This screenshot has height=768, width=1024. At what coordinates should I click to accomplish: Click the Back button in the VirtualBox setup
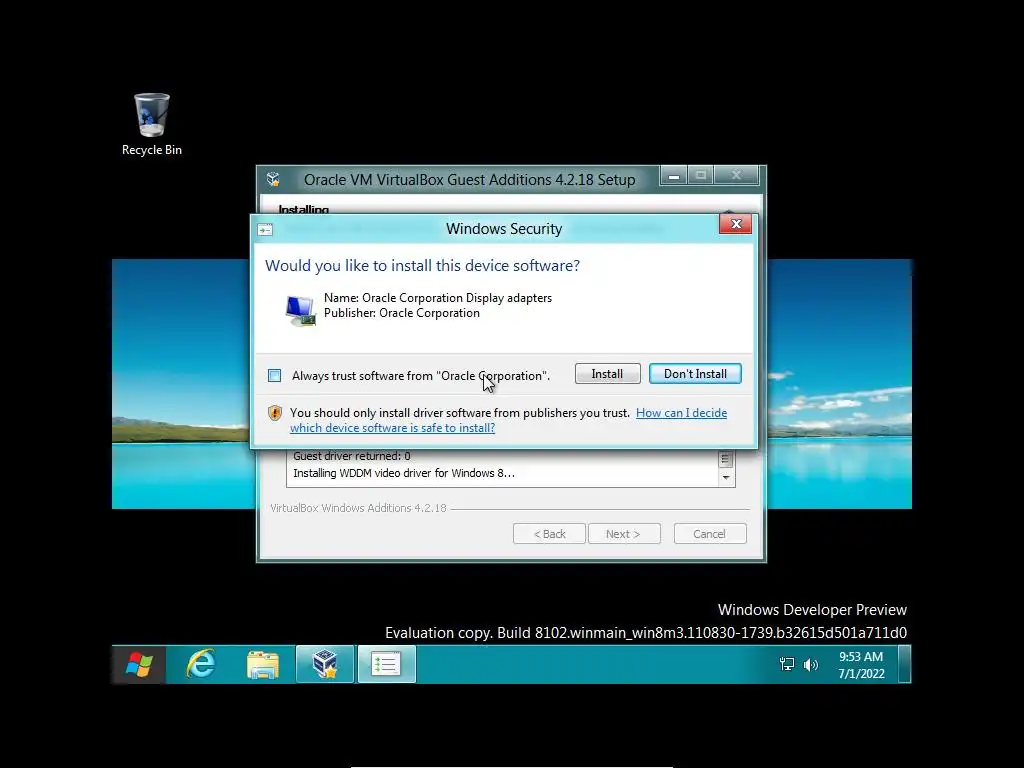[x=549, y=534]
